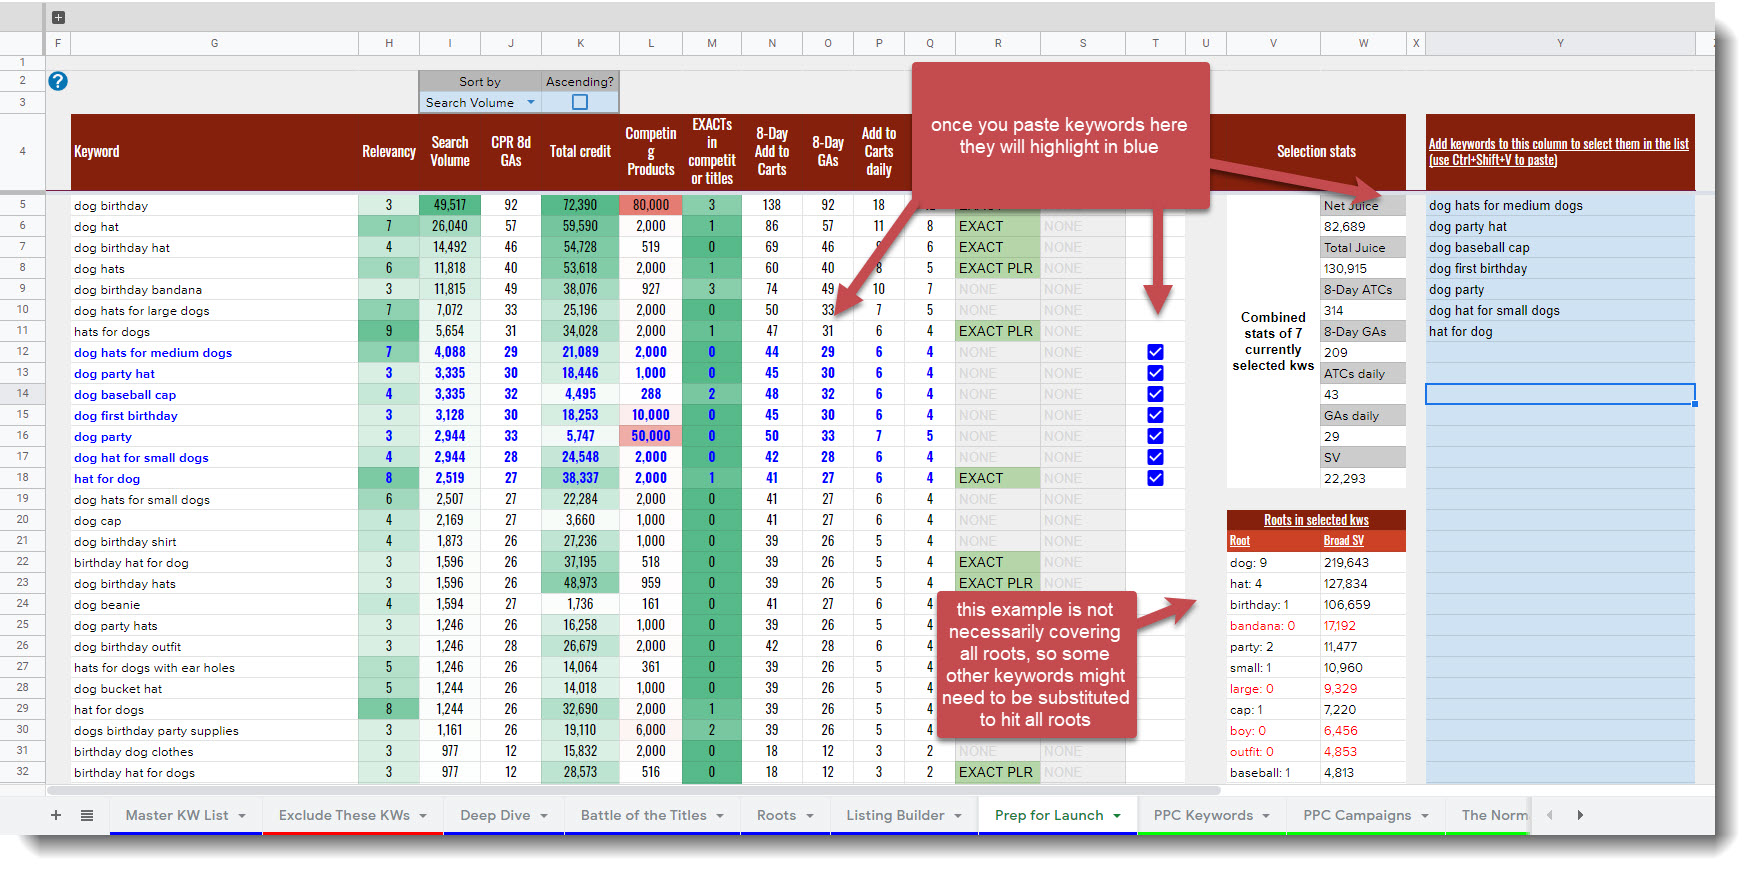Switch to Master KW List sheet
1756x876 pixels.
pyautogui.click(x=177, y=815)
